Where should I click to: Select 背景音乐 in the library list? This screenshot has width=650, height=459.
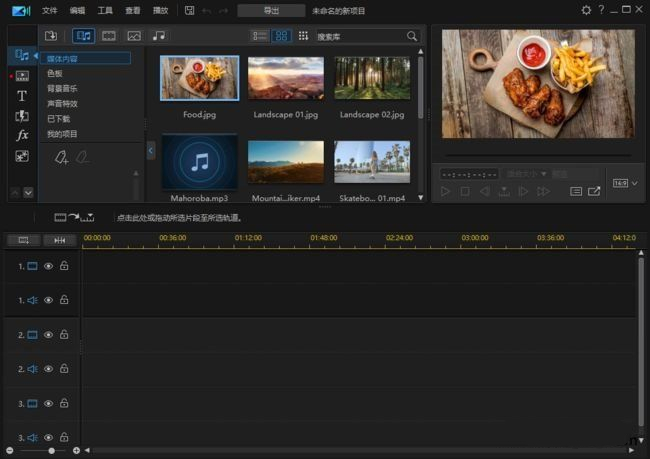click(62, 88)
